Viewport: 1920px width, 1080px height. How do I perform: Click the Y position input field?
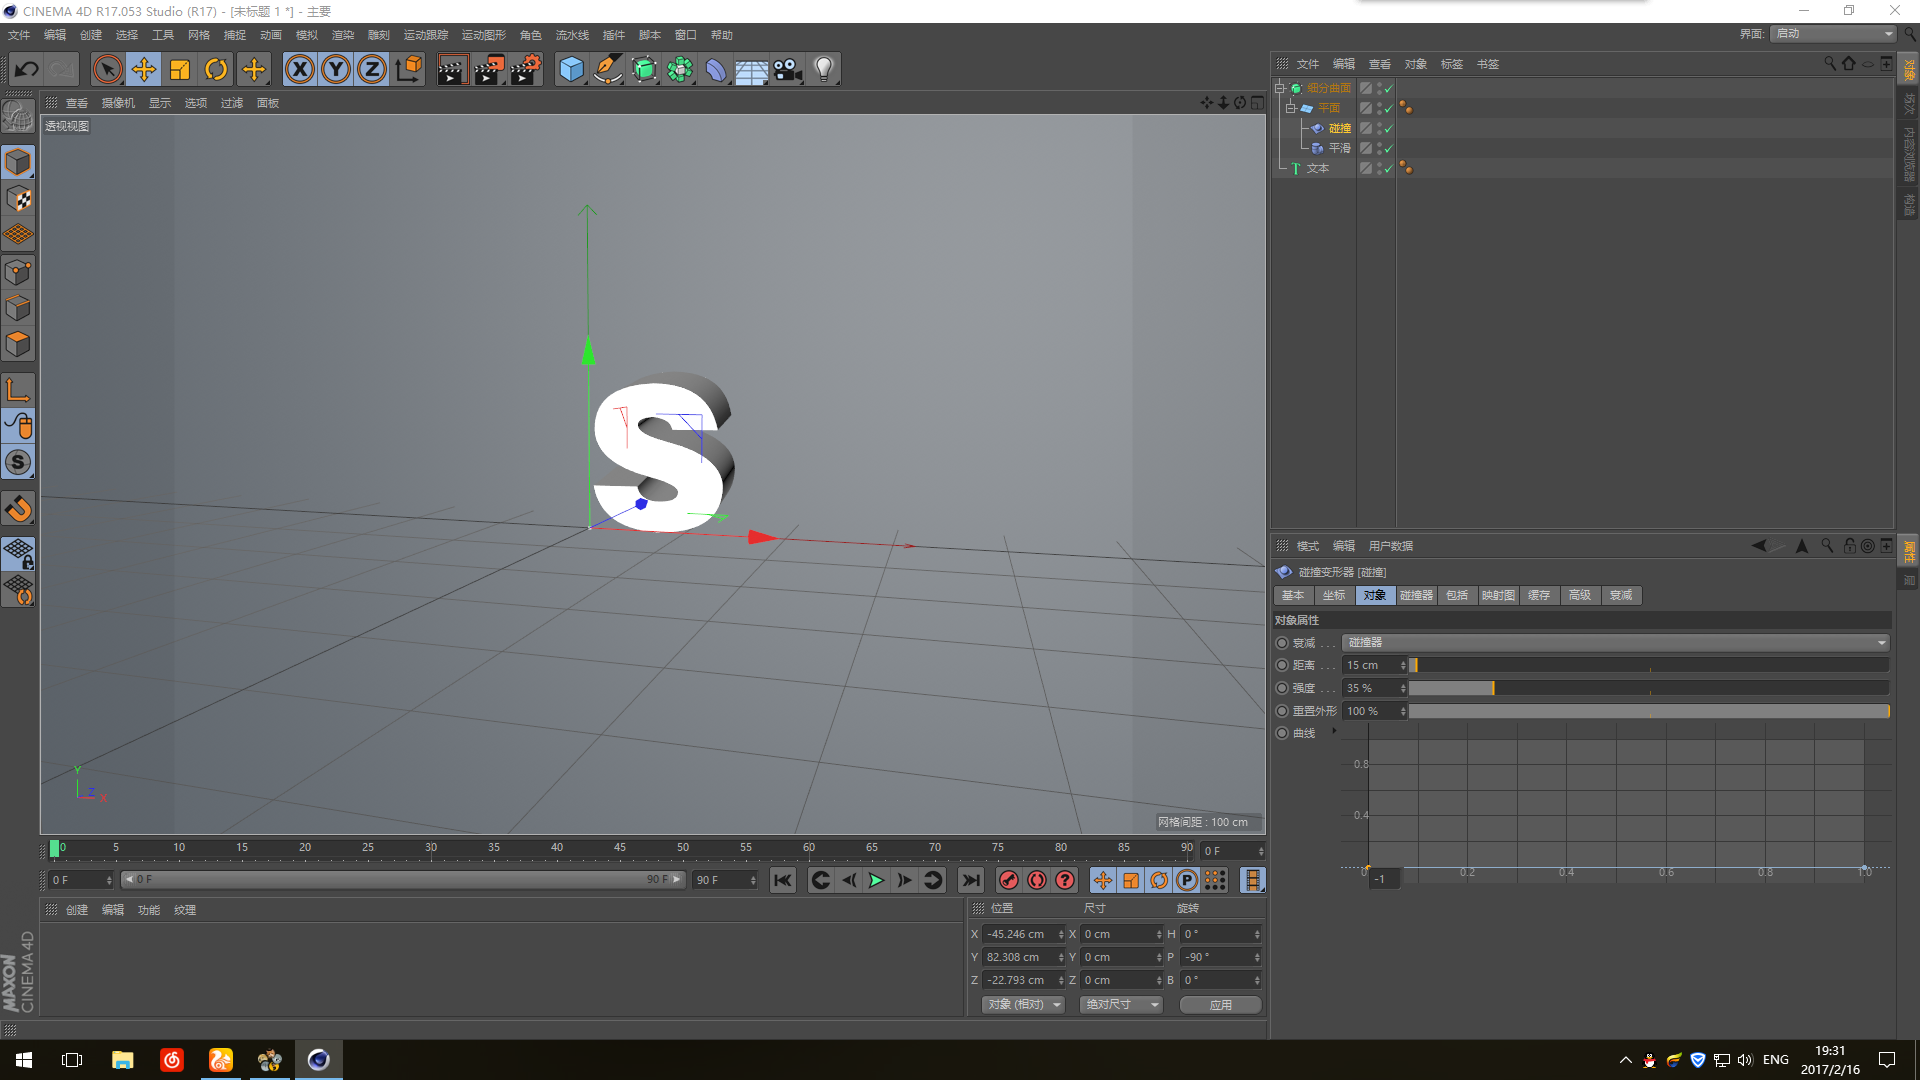point(1020,957)
